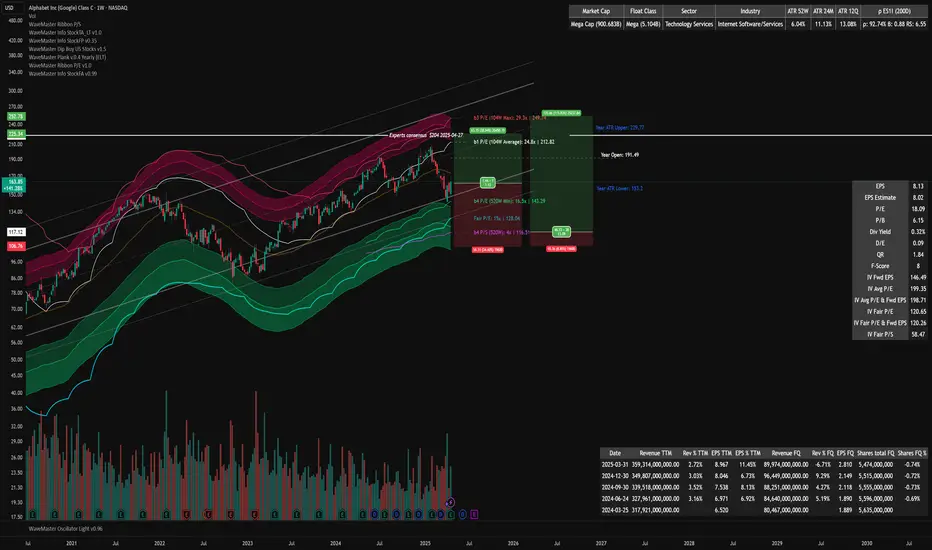Image resolution: width=932 pixels, height=550 pixels.
Task: Click the b4 P/S (520W) label
Action: (x=502, y=232)
